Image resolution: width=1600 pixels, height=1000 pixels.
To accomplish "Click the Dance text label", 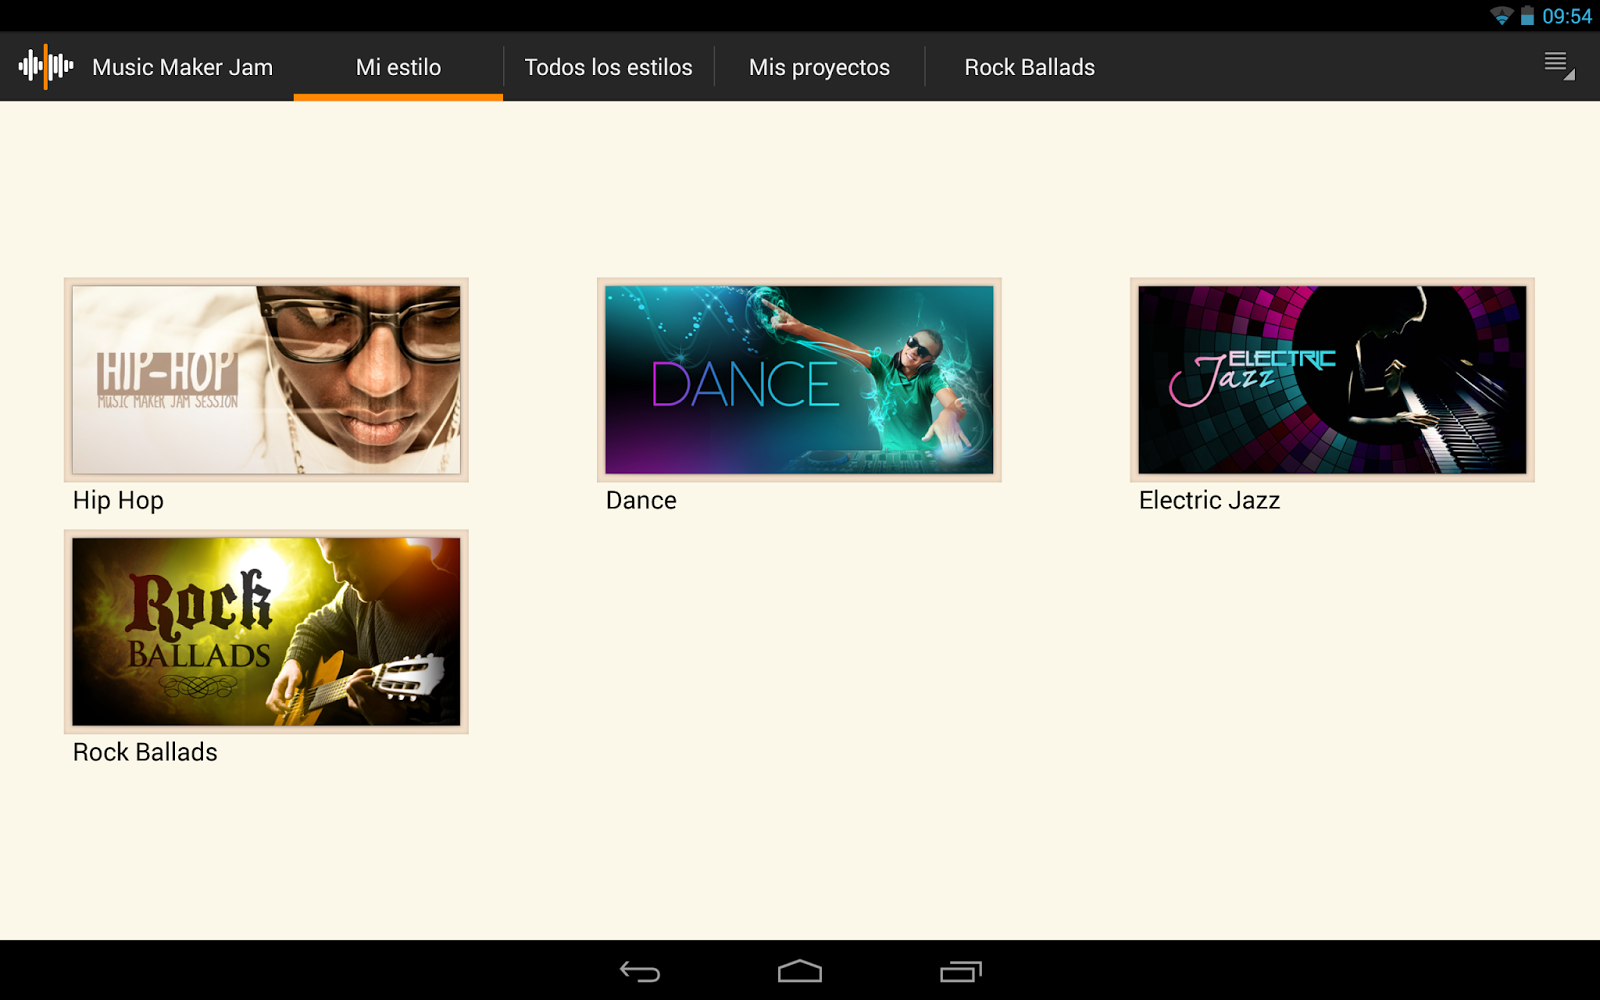I will click(641, 500).
